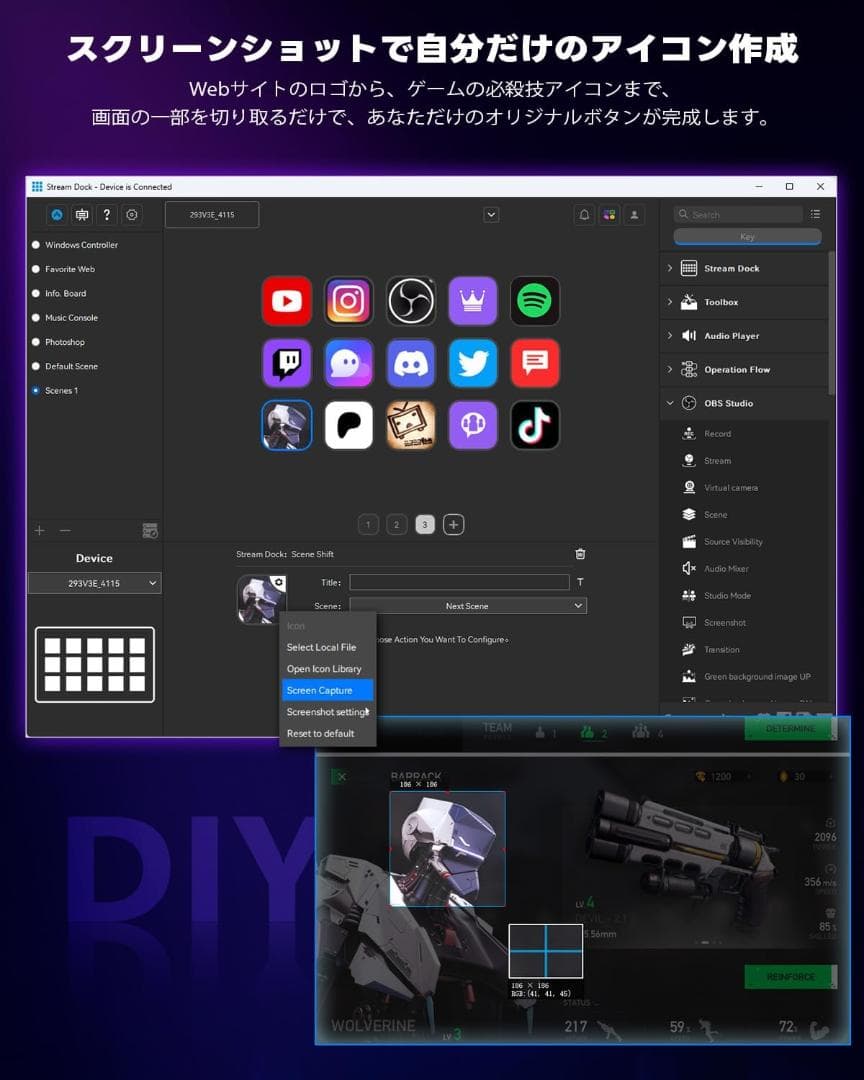
Task: Click Screen Capture in context menu
Action: pos(328,690)
